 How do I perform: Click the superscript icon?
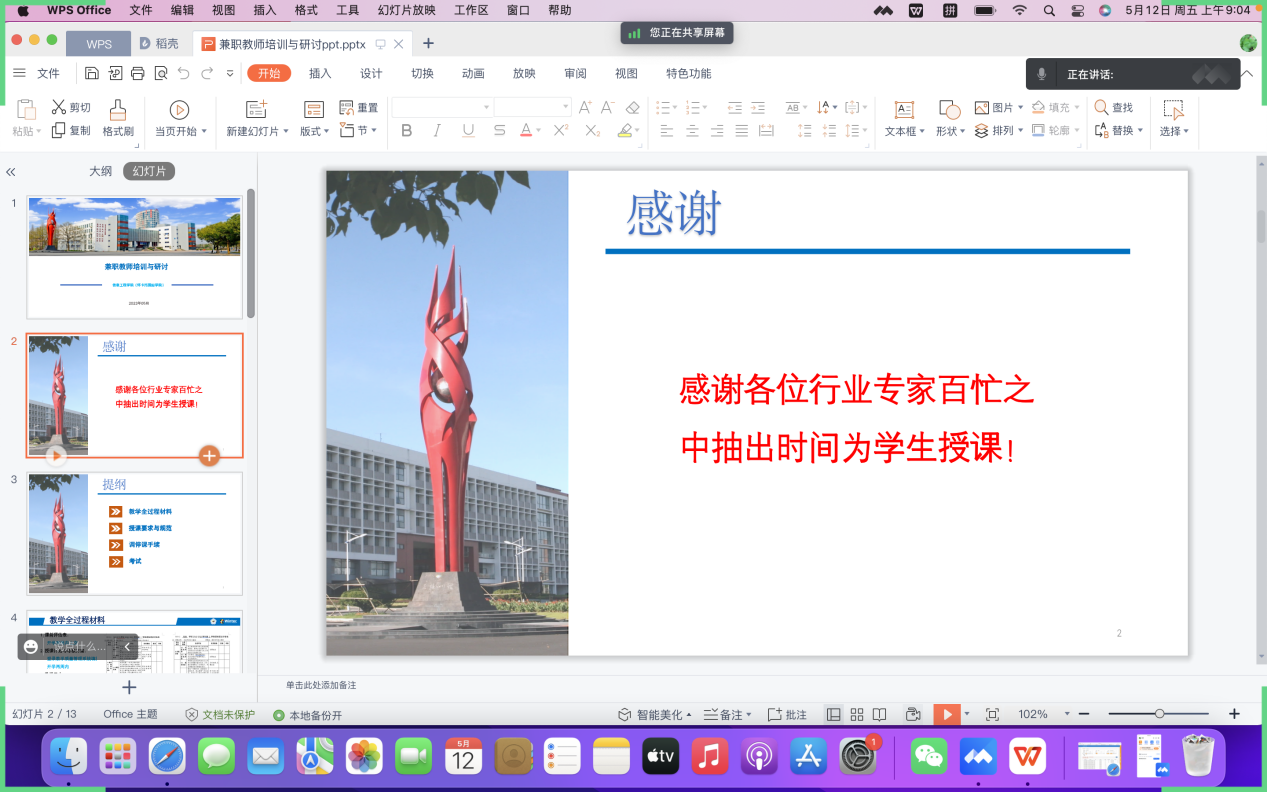(561, 130)
